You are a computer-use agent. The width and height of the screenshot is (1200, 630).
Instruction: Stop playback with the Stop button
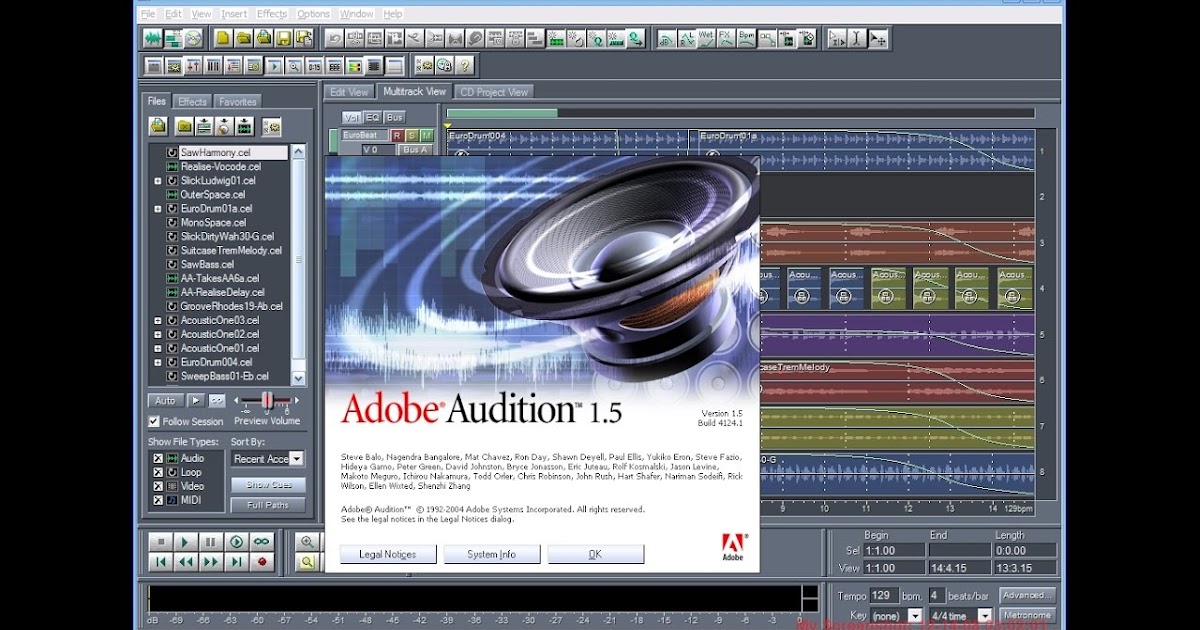tap(161, 542)
